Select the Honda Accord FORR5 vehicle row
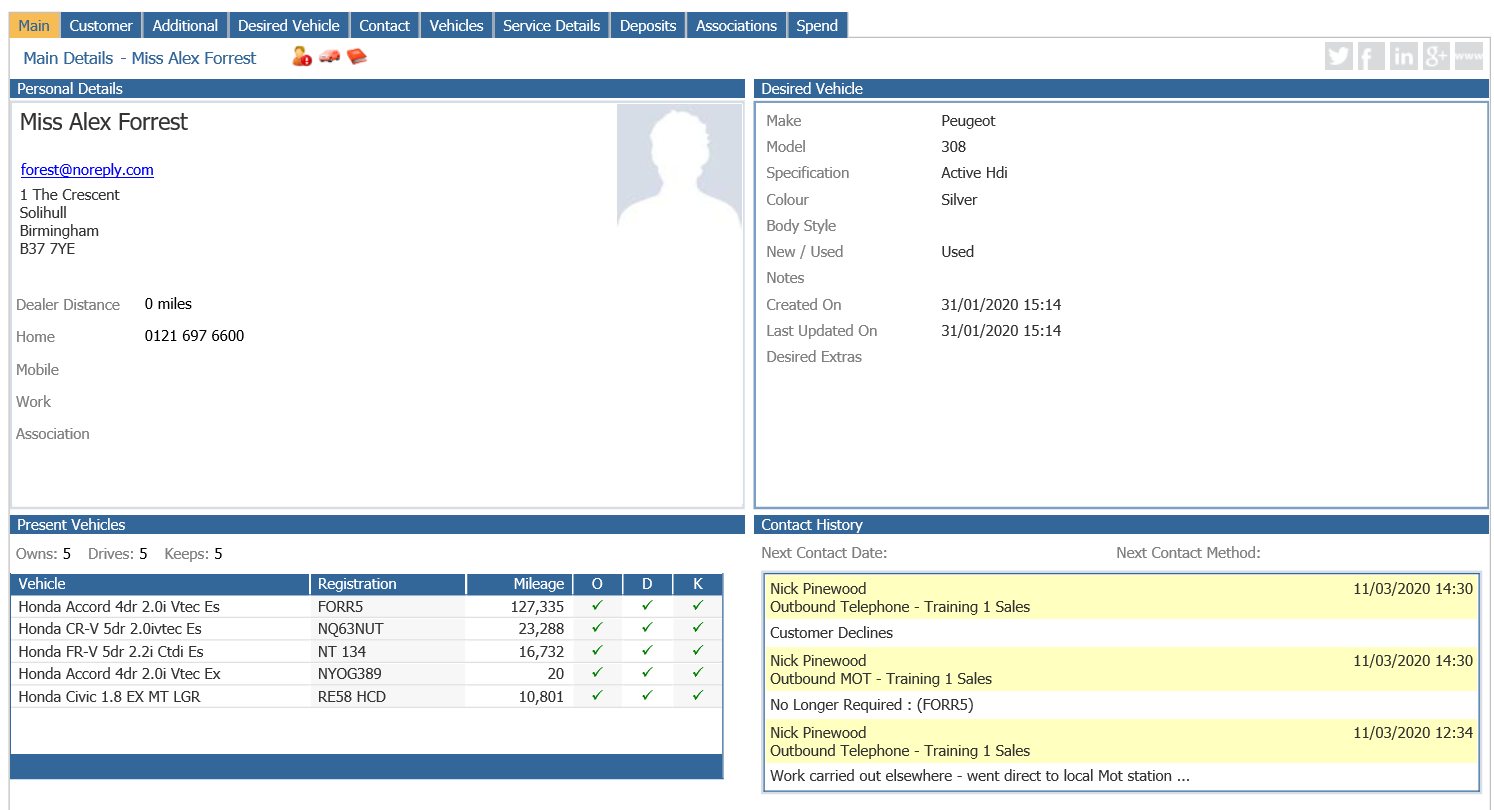 point(160,606)
